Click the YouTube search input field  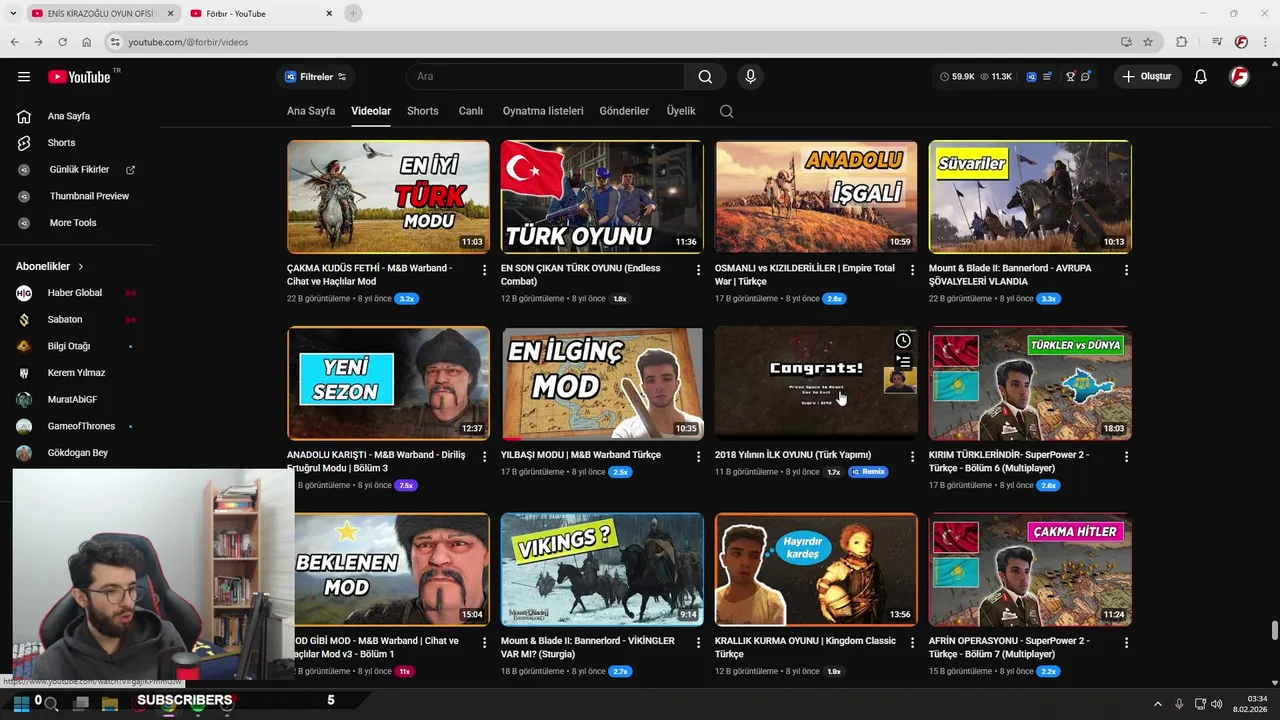pos(545,77)
